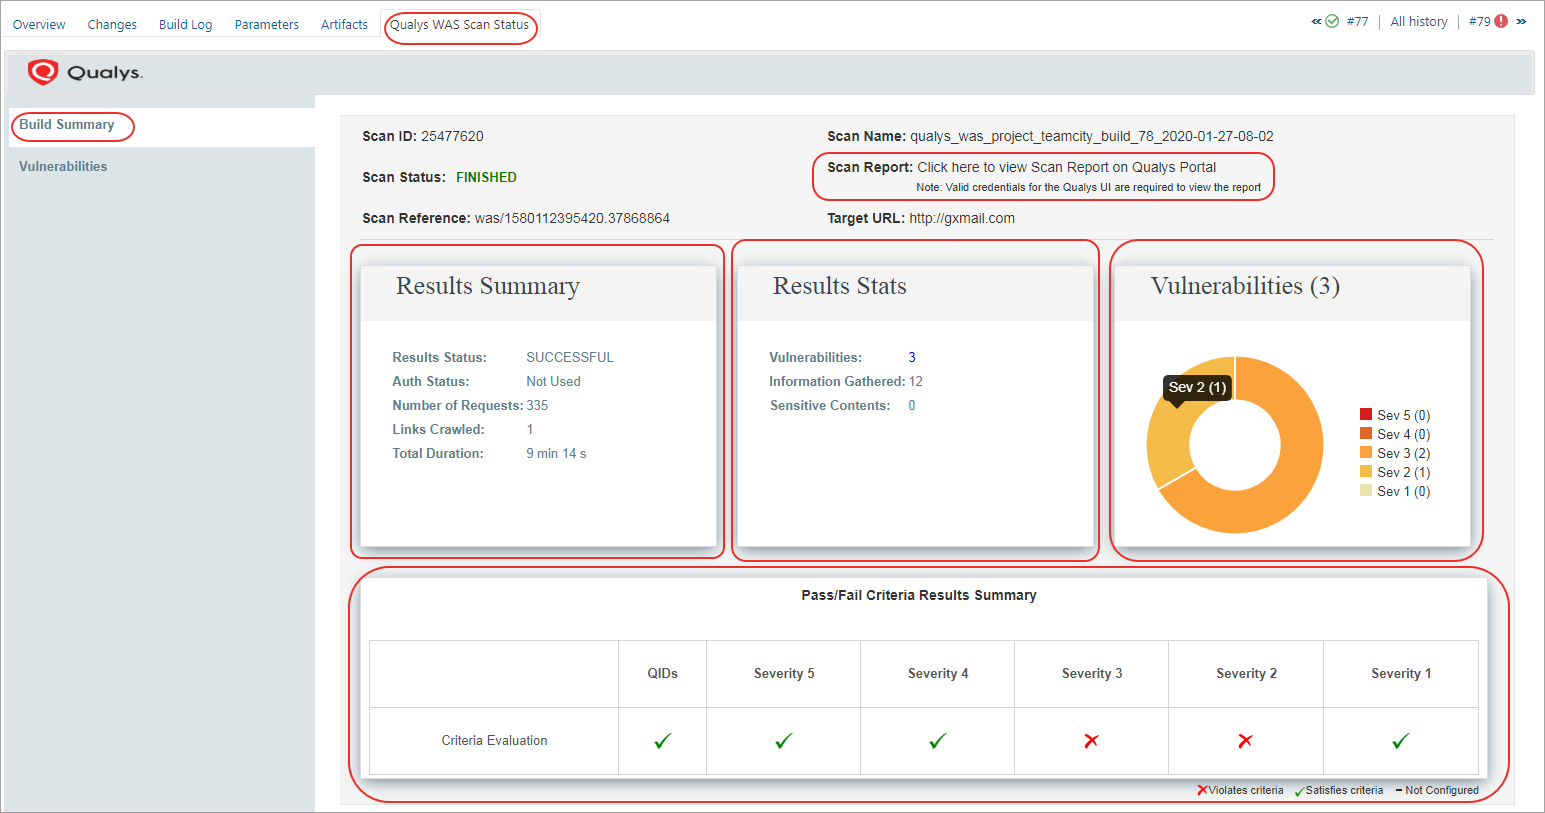The width and height of the screenshot is (1545, 813).
Task: Go to next build using double-right arrows
Action: point(1521,21)
